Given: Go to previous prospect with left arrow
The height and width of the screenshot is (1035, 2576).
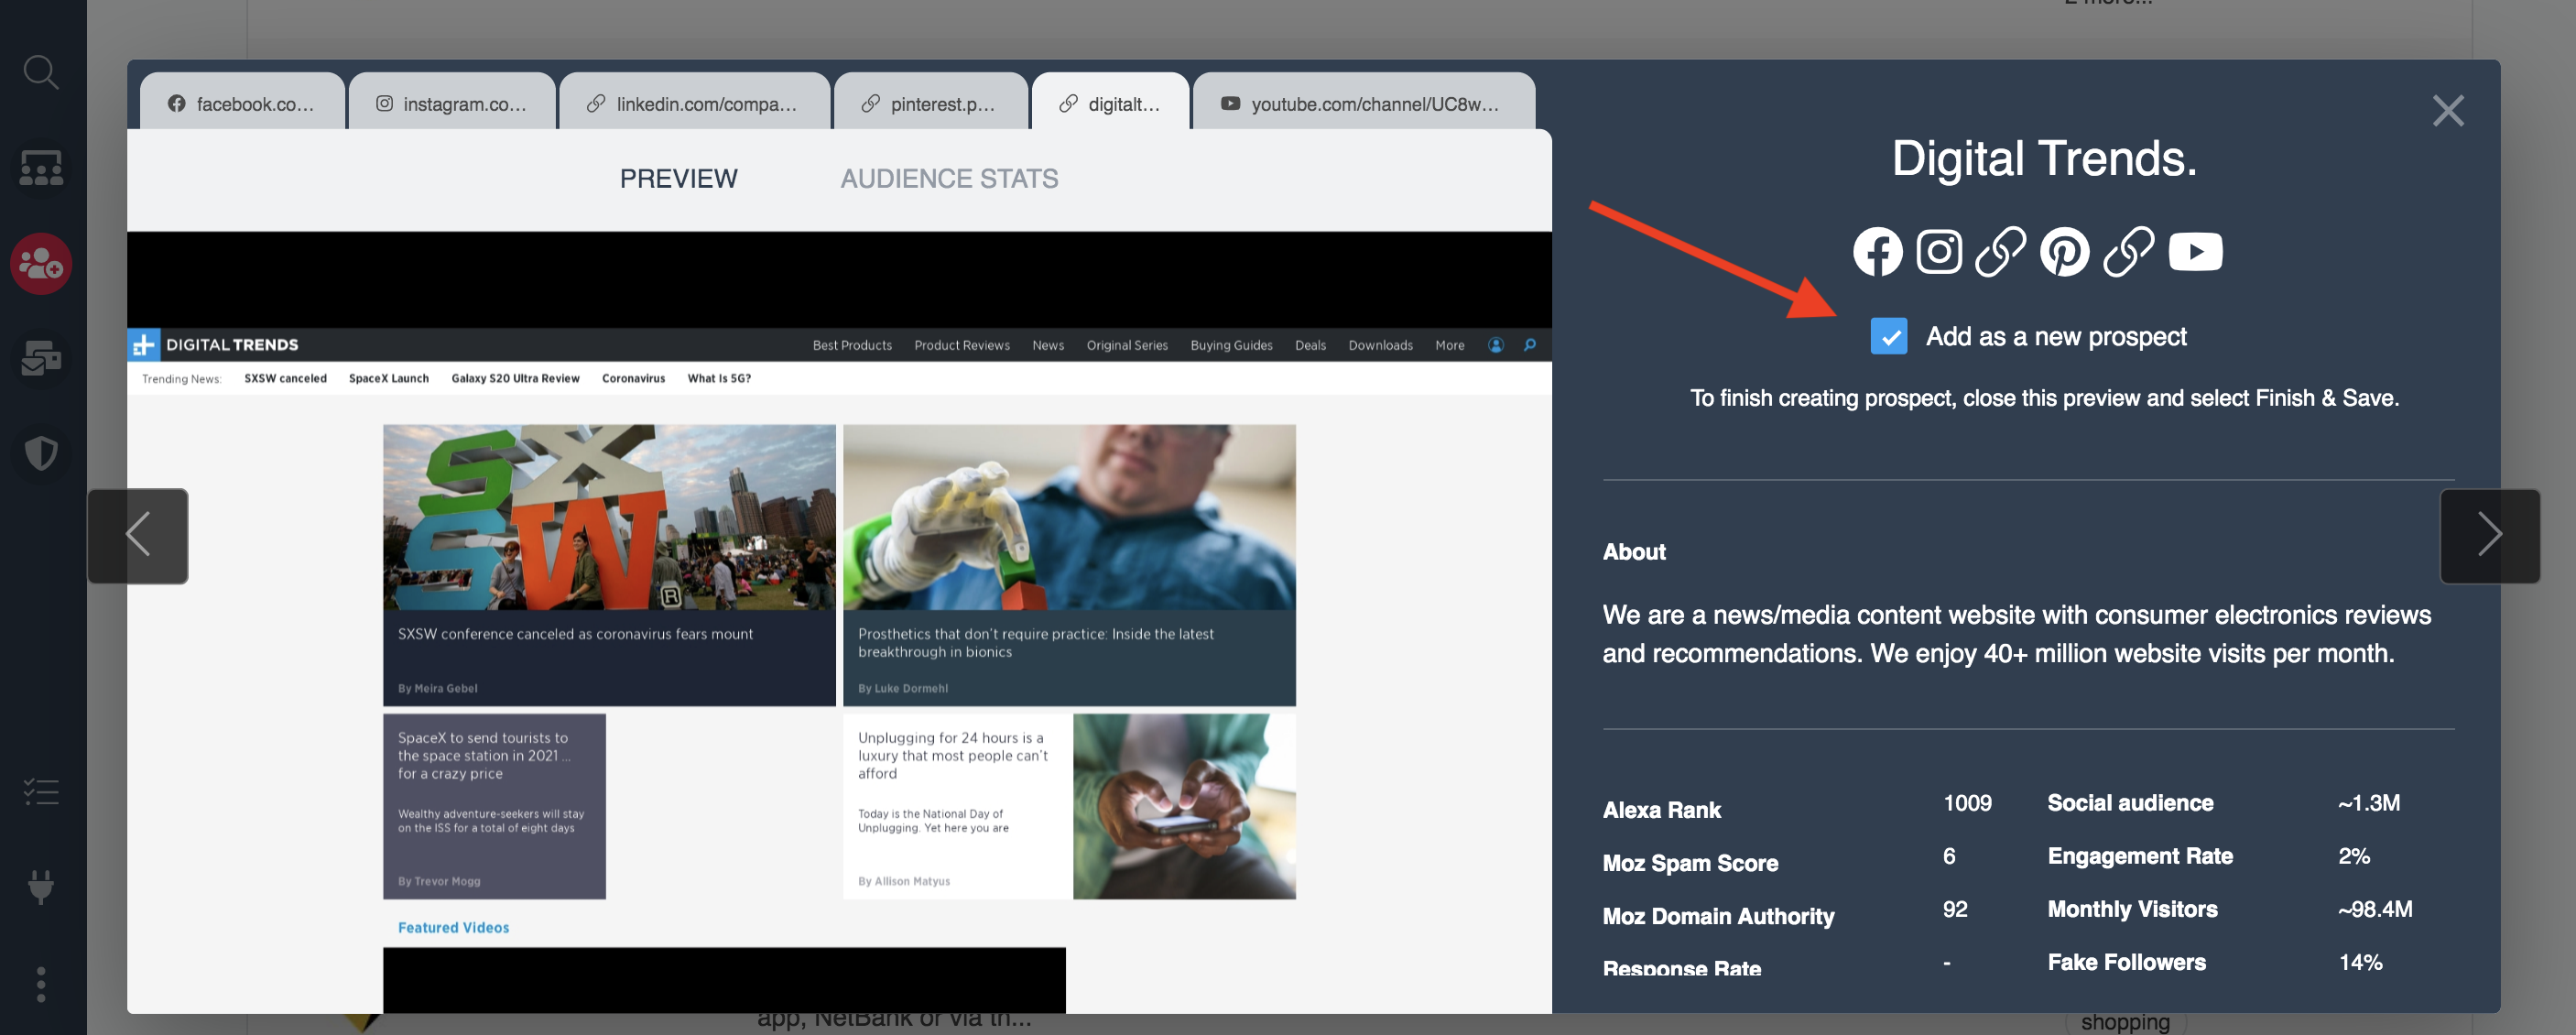Looking at the screenshot, I should click(x=138, y=535).
